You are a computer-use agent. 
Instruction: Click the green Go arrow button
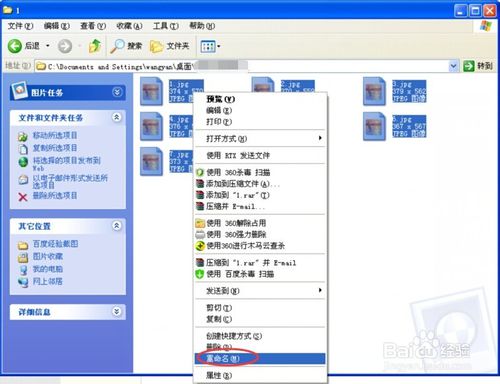(469, 66)
